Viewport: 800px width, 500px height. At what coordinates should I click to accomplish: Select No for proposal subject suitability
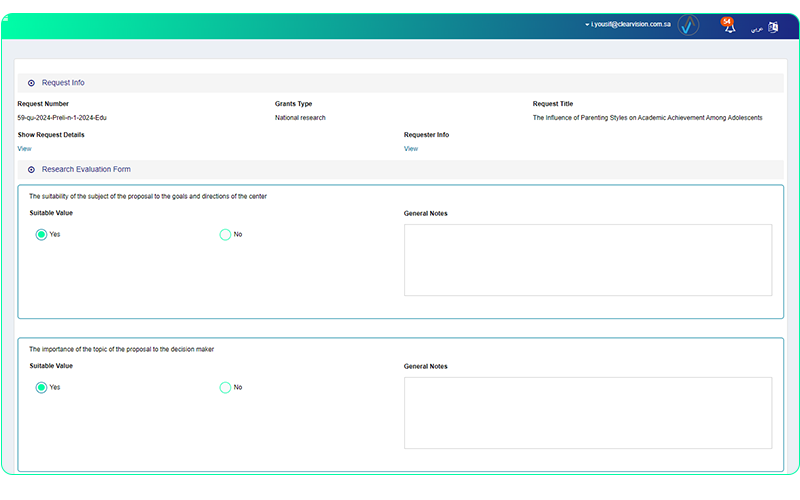(225, 234)
